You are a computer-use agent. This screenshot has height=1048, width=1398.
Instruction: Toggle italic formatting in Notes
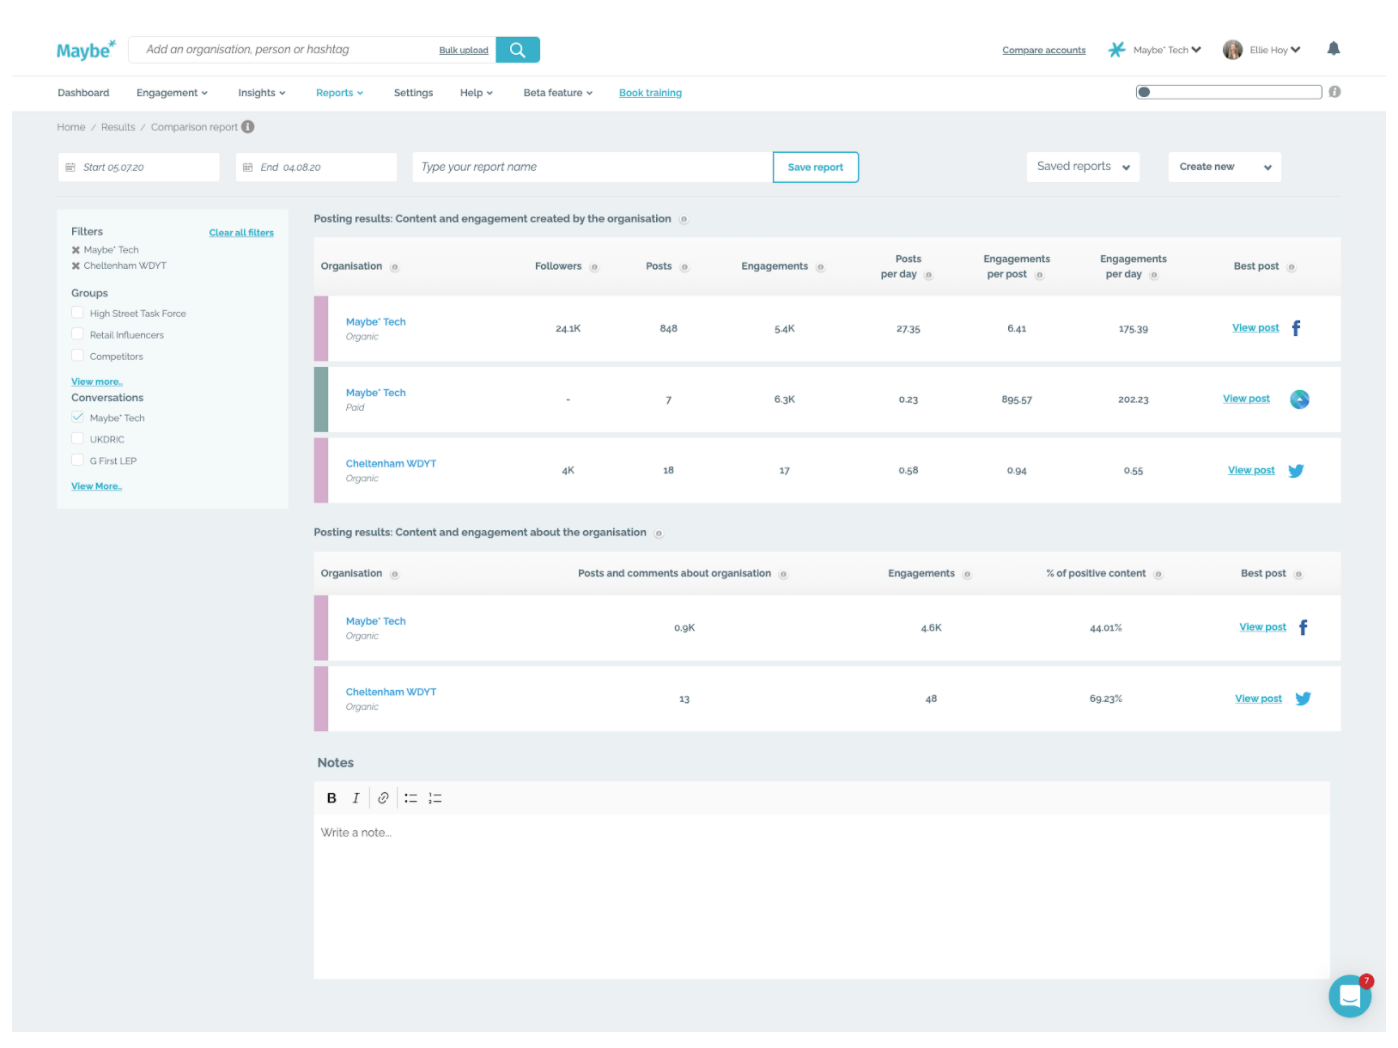tap(355, 798)
